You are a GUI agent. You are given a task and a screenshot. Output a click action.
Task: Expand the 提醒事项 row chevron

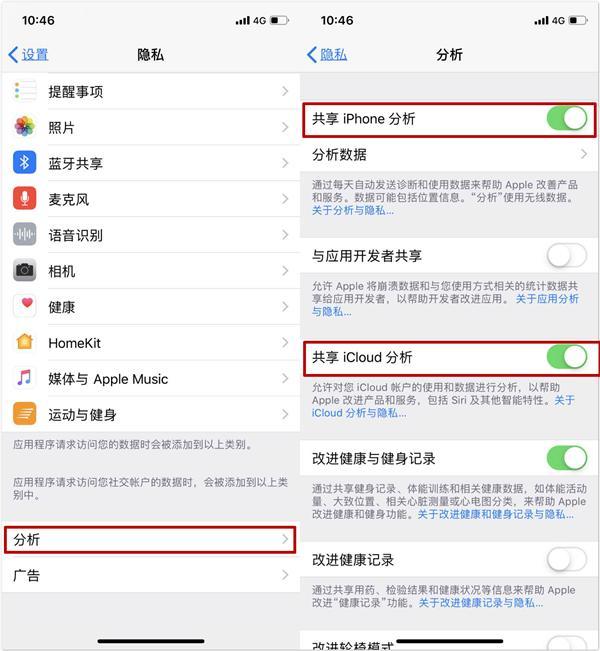285,91
